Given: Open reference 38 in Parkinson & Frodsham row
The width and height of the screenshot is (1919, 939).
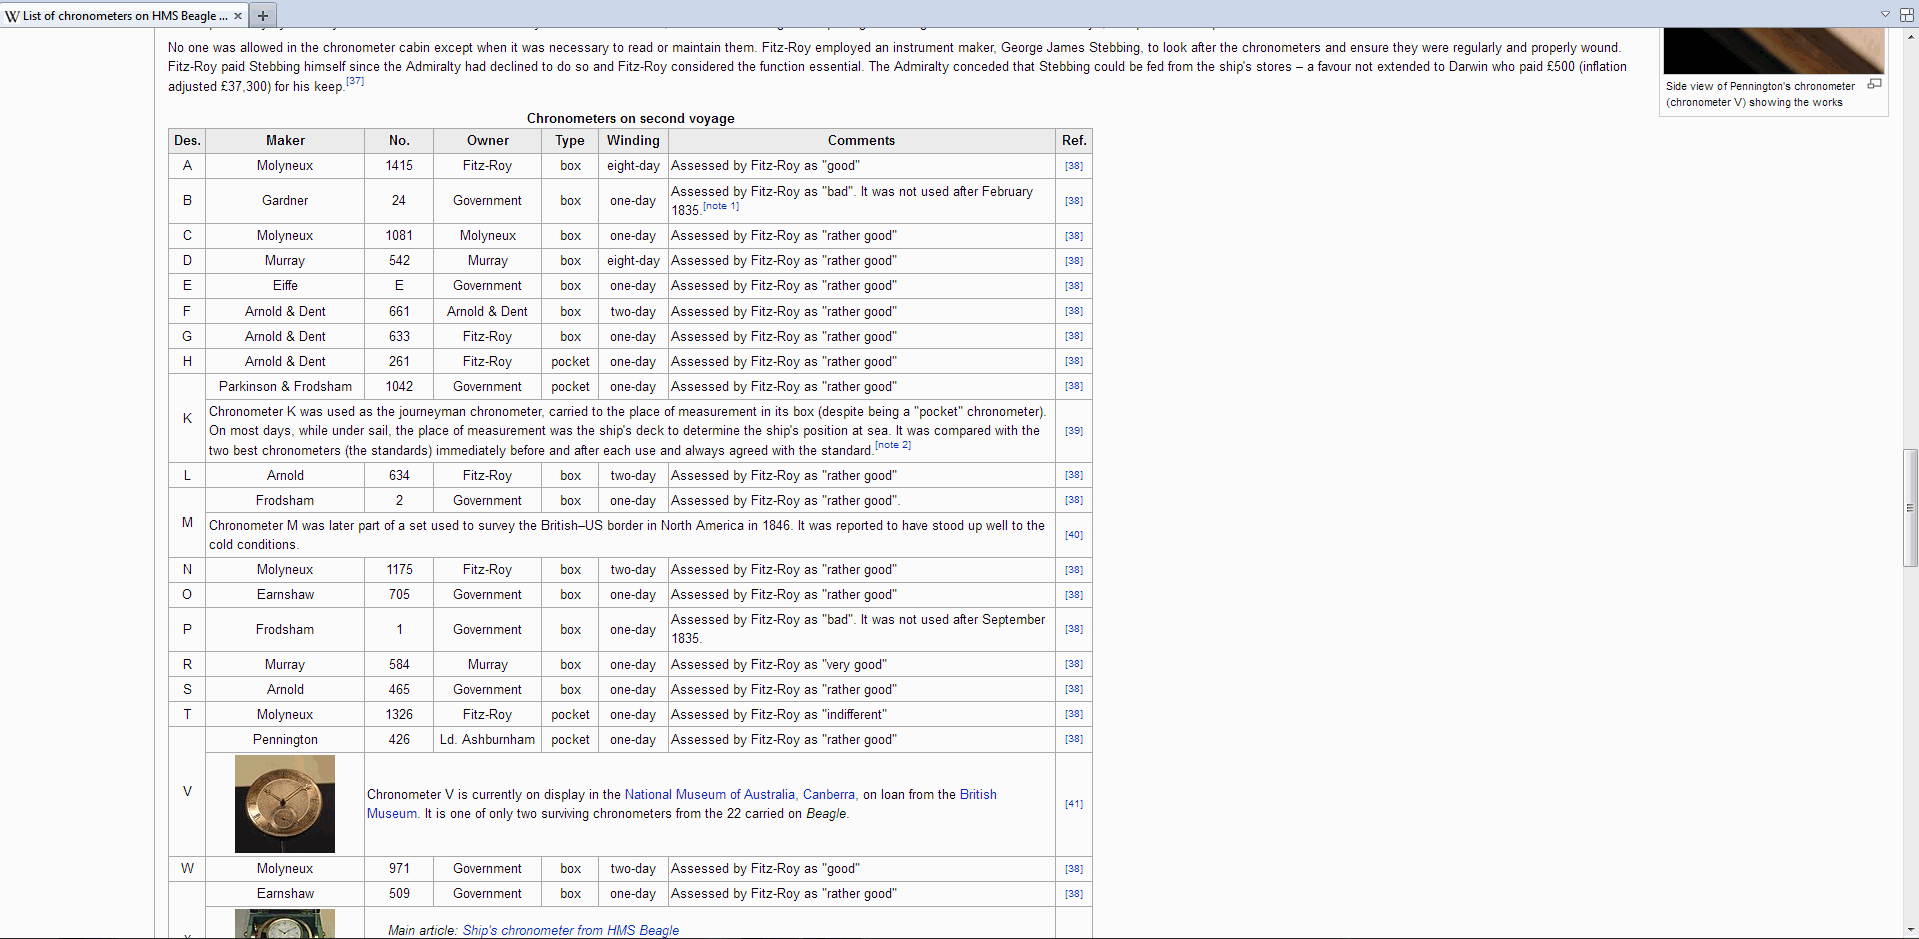Looking at the screenshot, I should [x=1074, y=386].
